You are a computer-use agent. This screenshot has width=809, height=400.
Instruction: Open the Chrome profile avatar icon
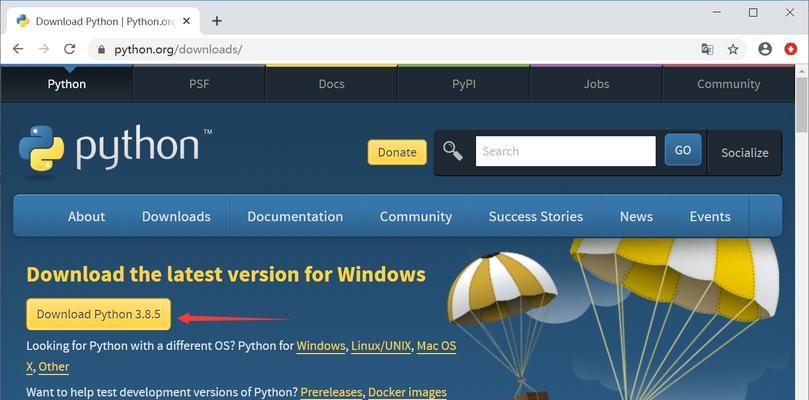tap(765, 49)
